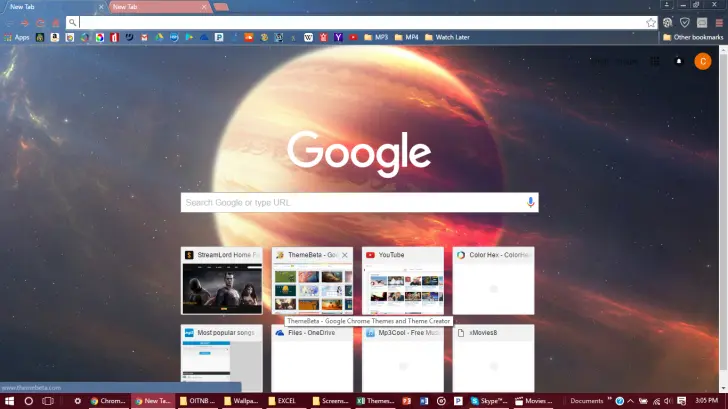Start voice search with microphone icon

[530, 202]
